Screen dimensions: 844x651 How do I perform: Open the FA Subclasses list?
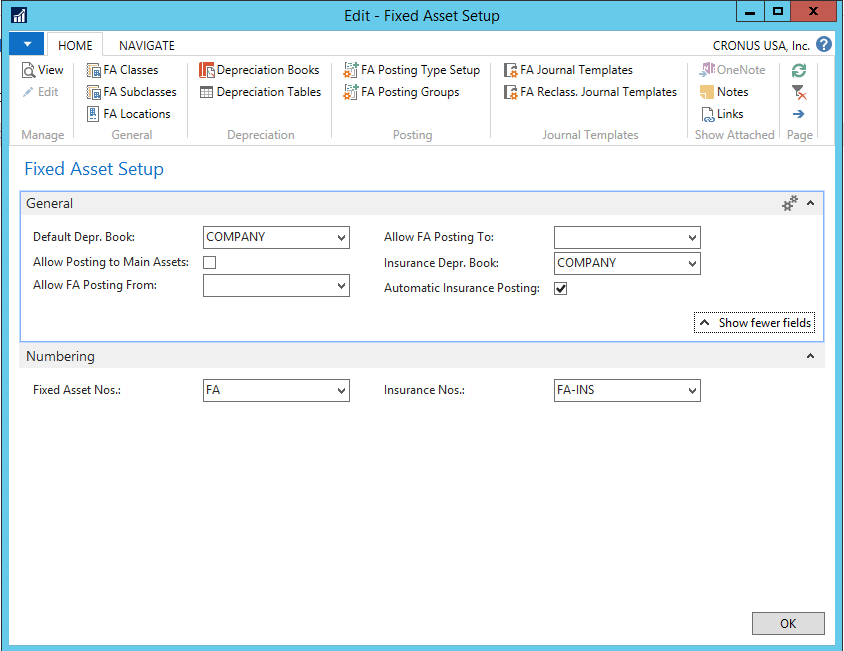pos(132,91)
